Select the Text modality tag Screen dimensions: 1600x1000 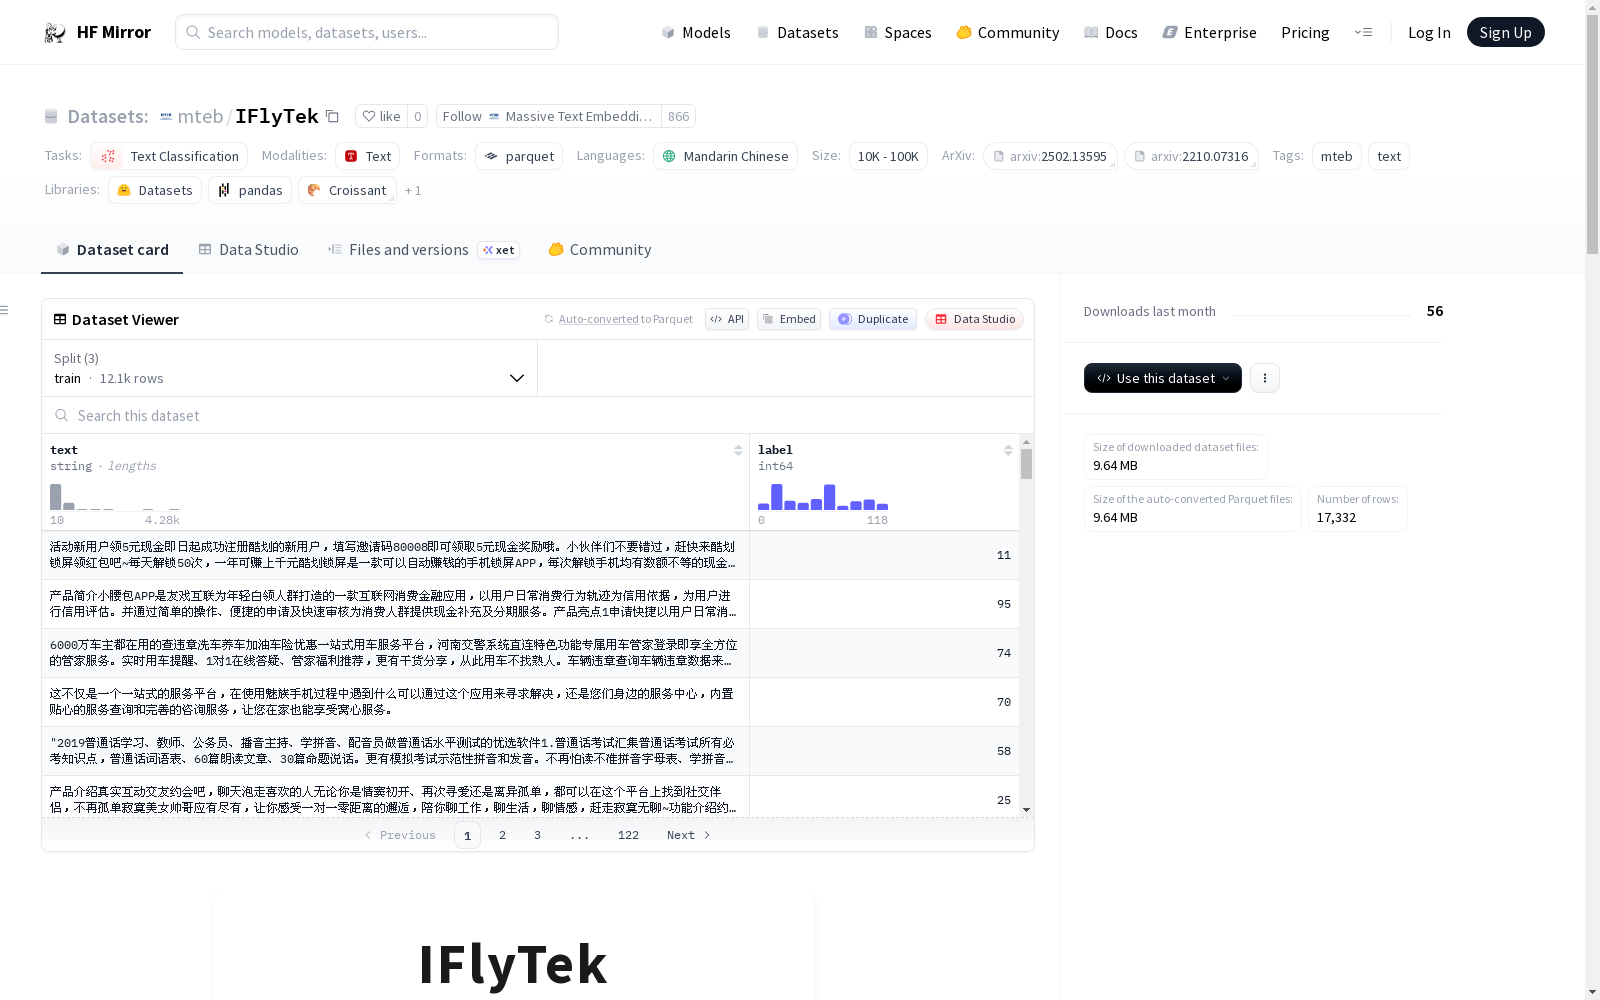pos(367,156)
